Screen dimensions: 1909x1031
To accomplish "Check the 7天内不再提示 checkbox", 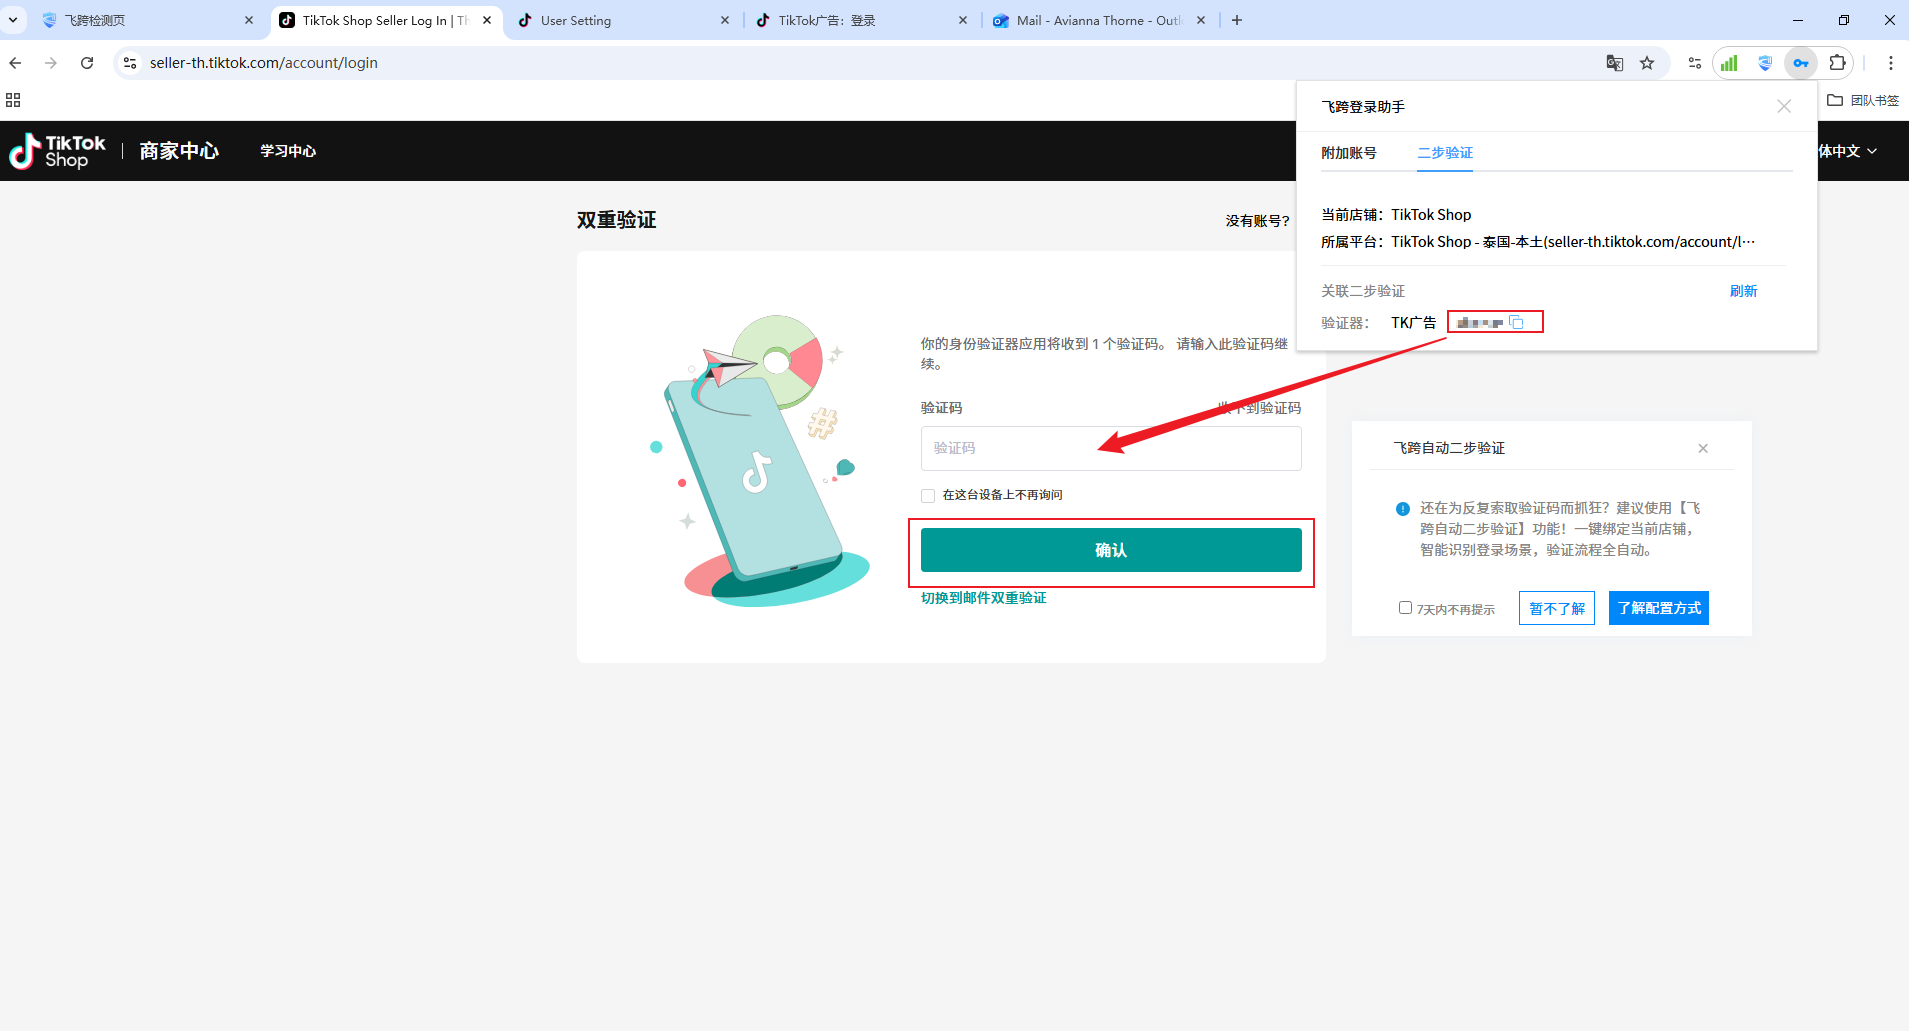I will [1405, 608].
